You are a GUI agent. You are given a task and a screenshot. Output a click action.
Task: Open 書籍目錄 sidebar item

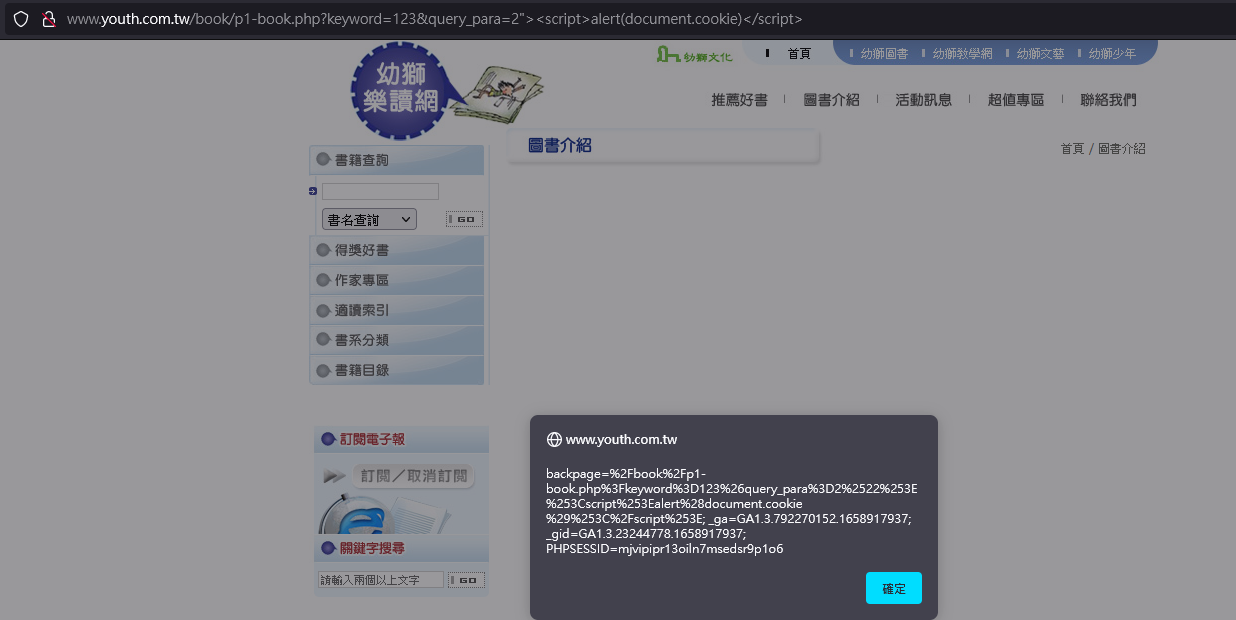tap(397, 370)
